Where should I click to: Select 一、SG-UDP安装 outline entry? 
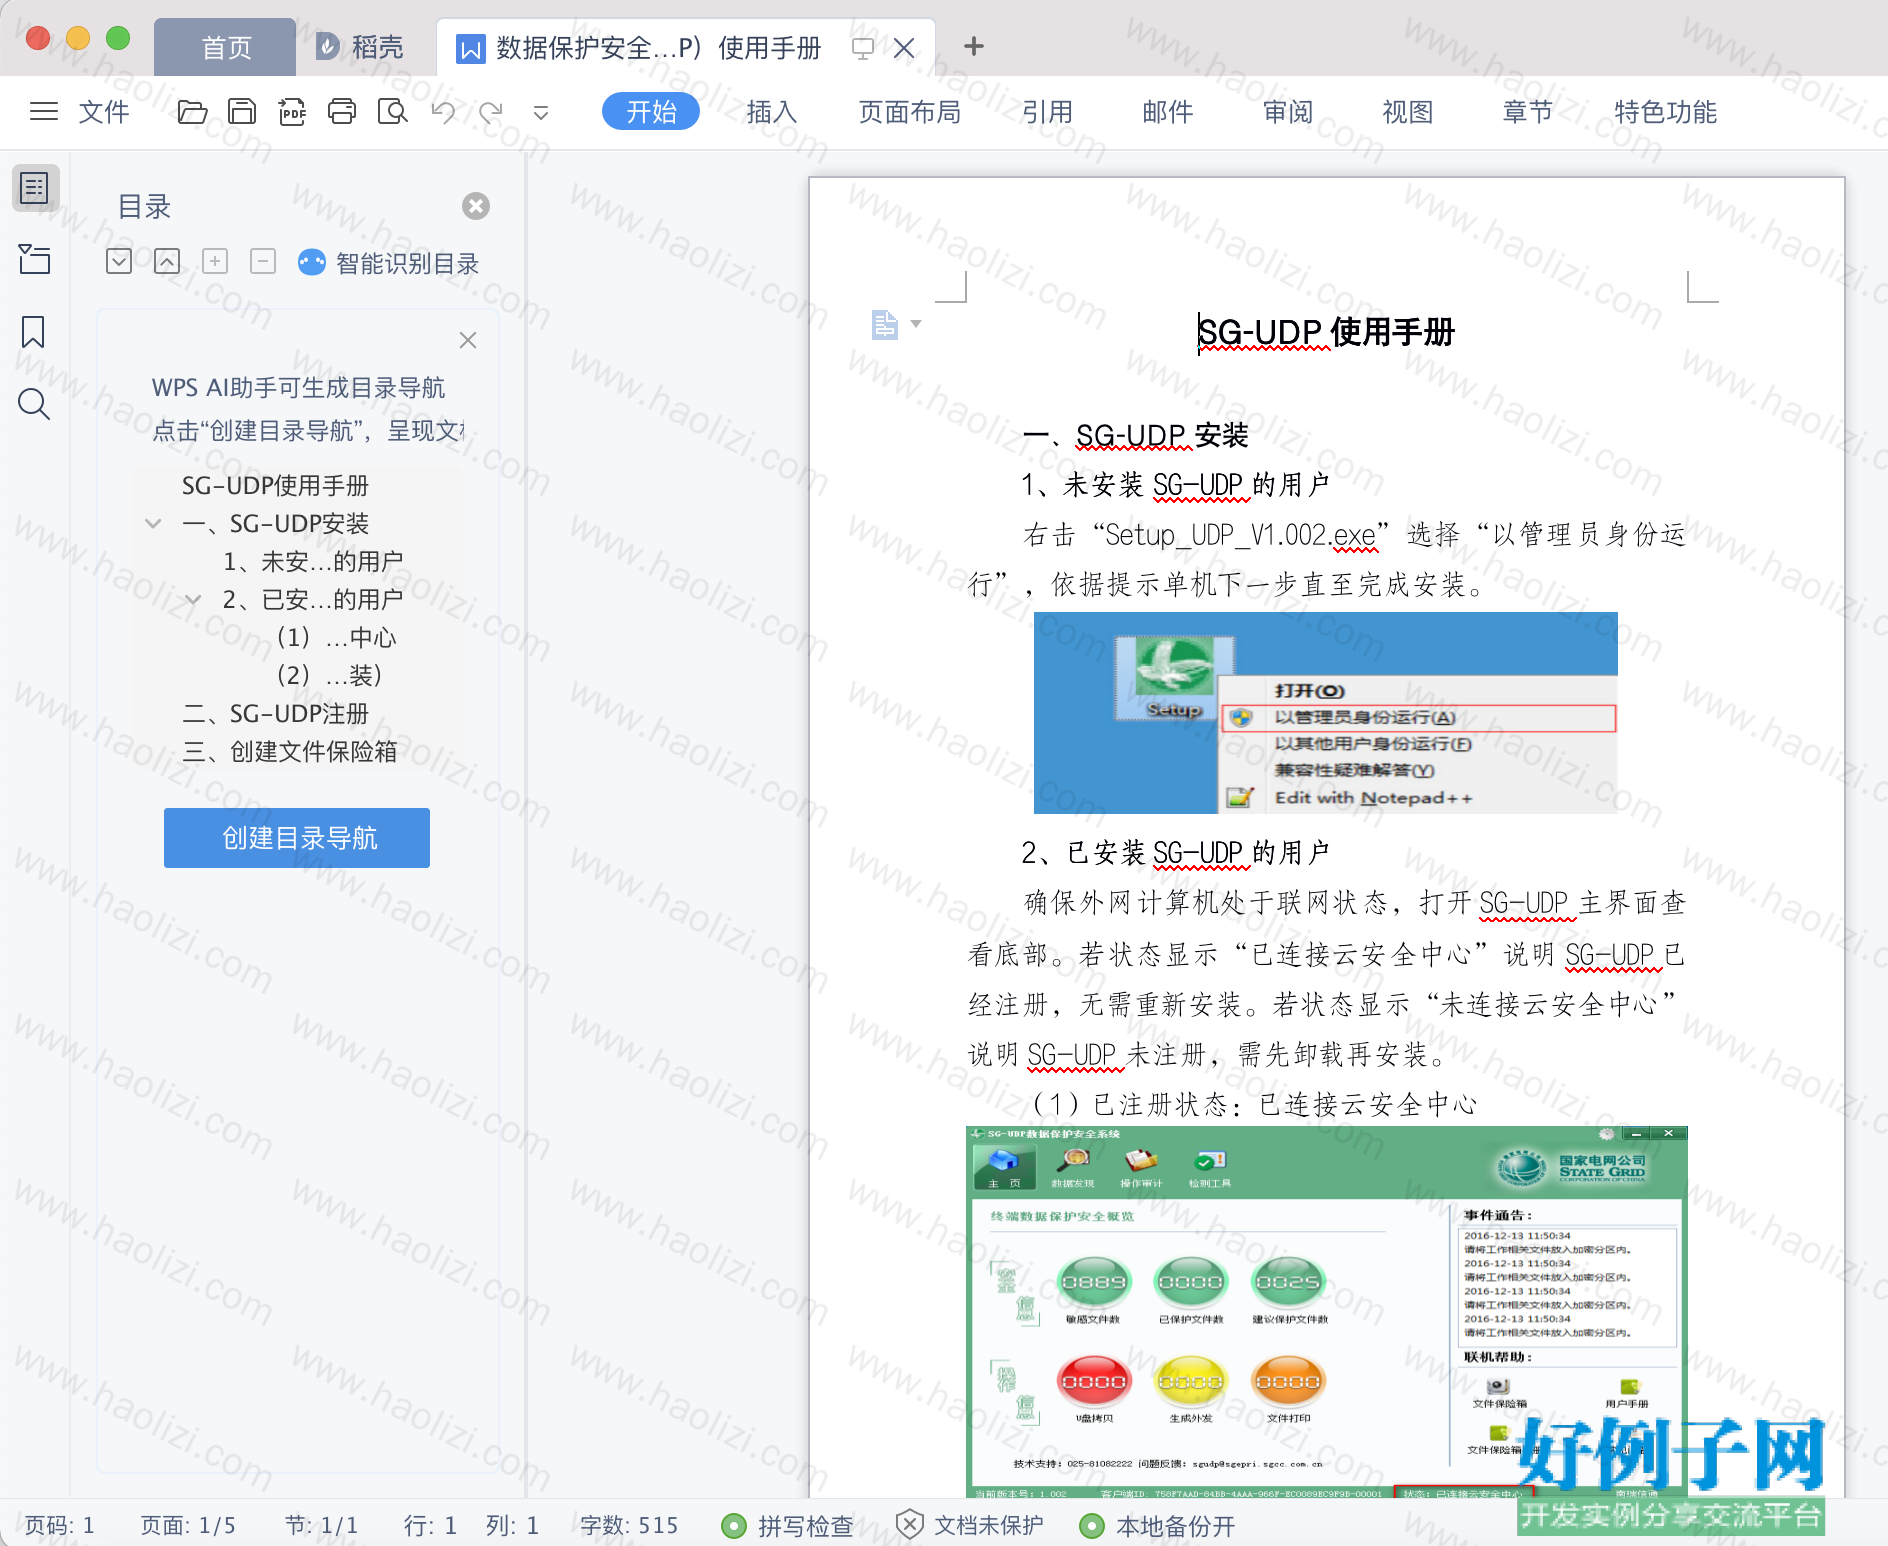(275, 524)
